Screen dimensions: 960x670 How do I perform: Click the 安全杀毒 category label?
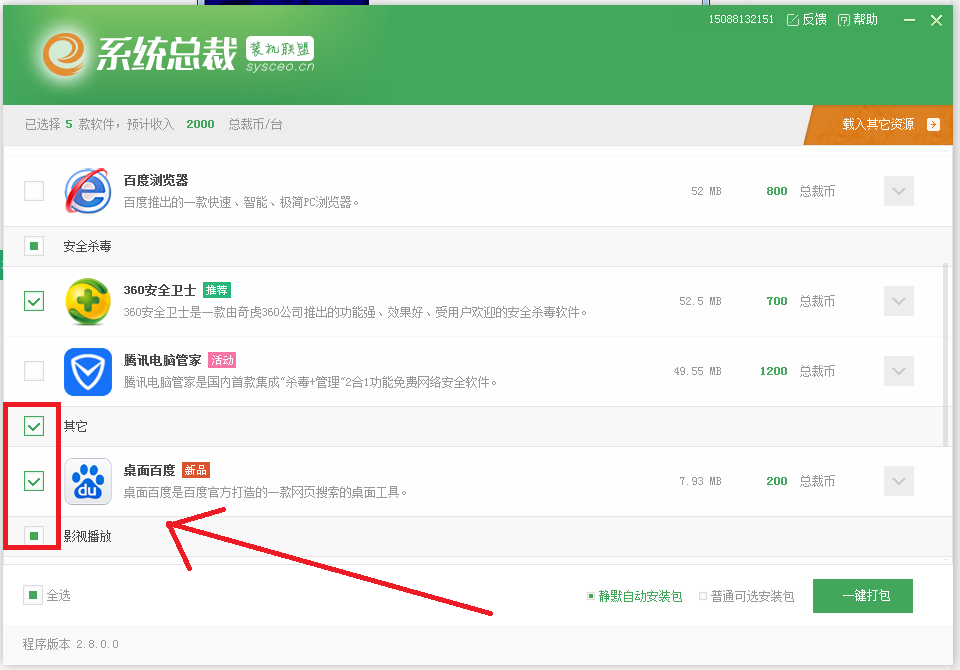88,246
